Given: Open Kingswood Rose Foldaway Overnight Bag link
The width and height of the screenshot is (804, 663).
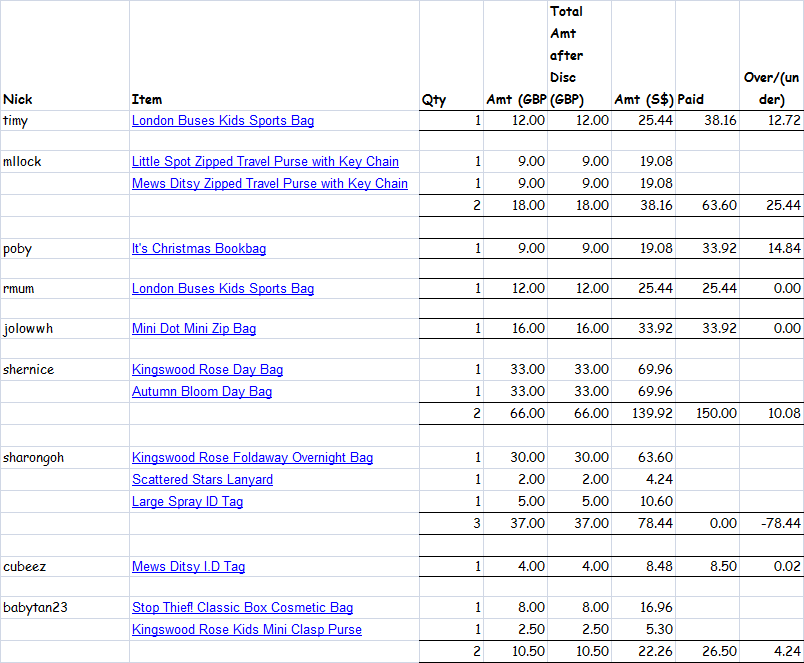Looking at the screenshot, I should [252, 457].
